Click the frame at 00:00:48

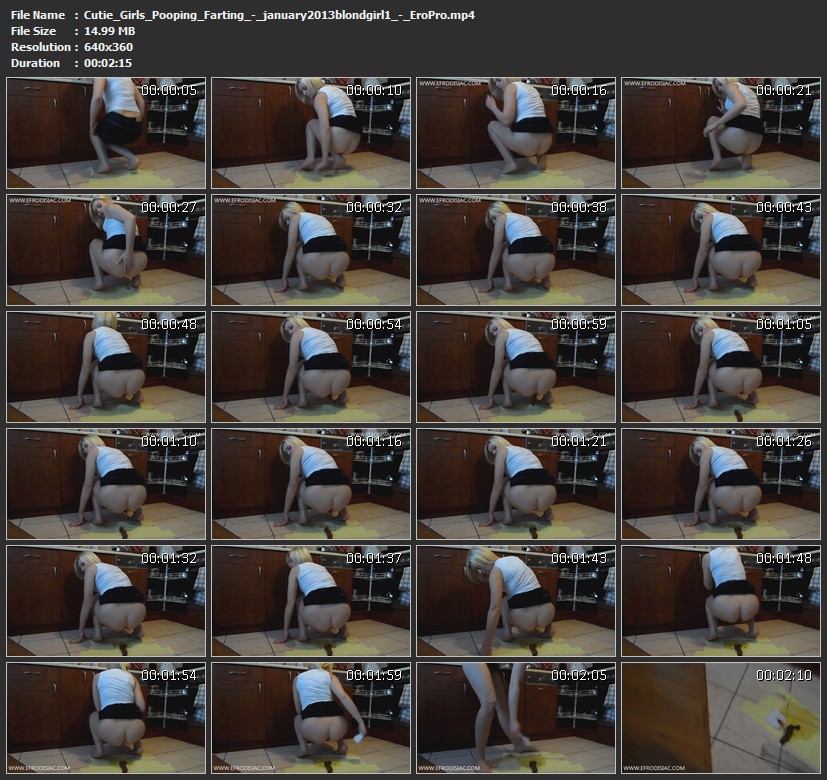[106, 367]
